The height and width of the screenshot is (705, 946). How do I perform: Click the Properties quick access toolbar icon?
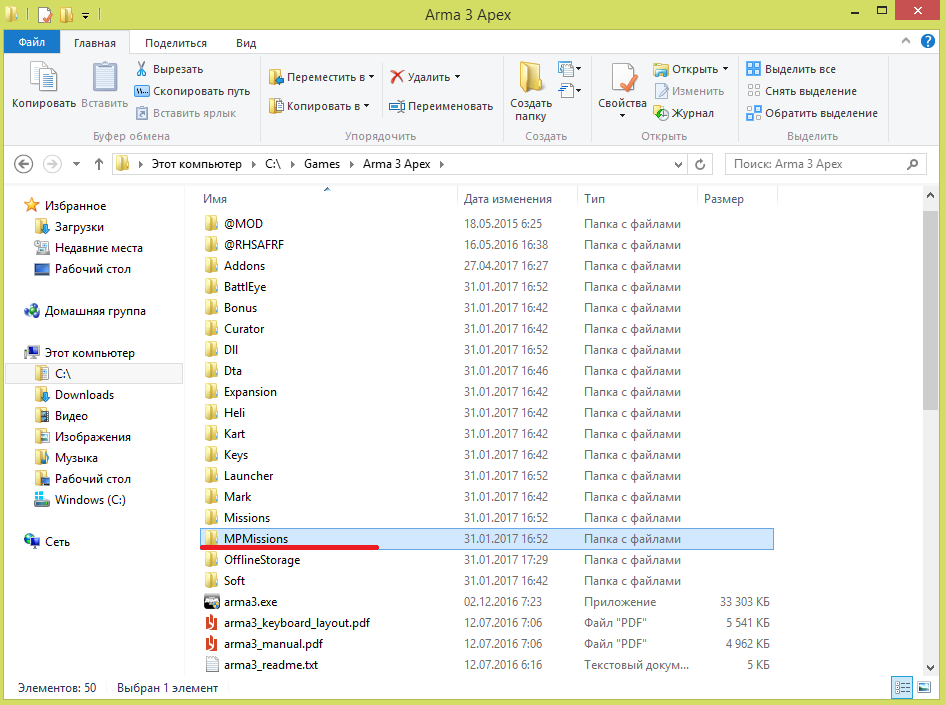[45, 14]
